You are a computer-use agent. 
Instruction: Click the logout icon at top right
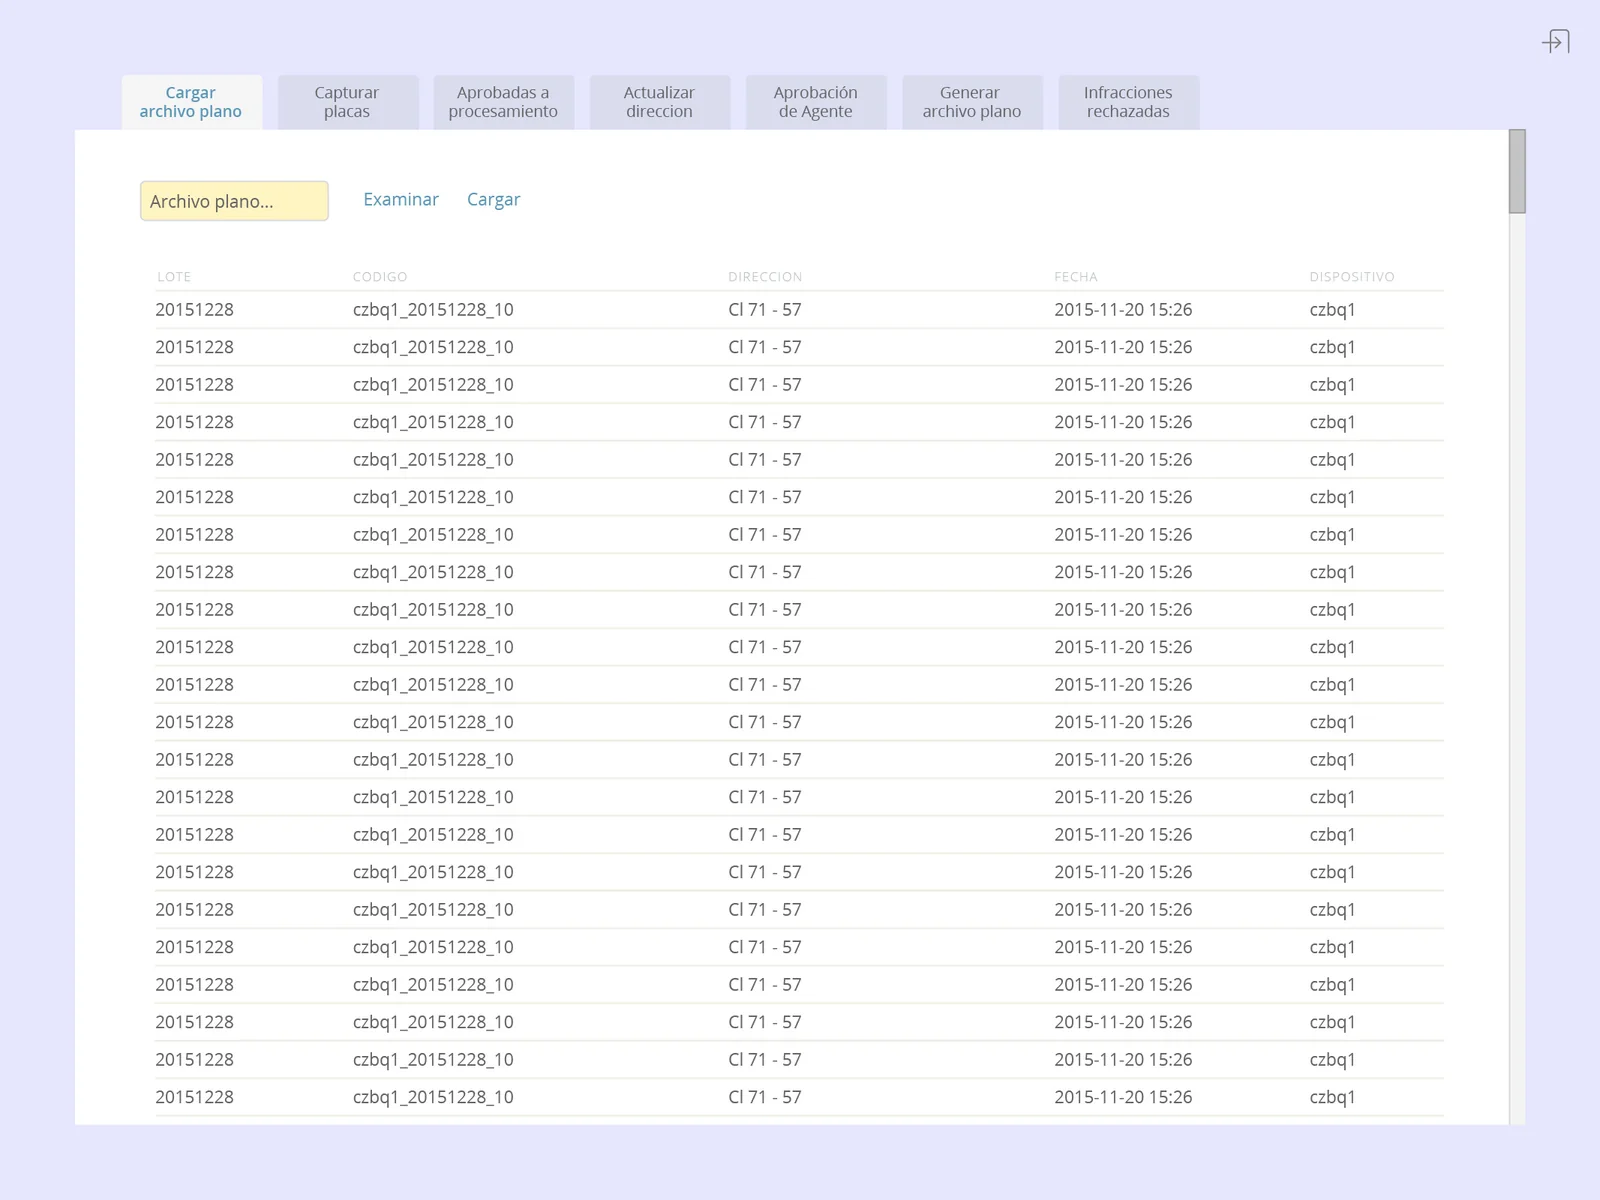coord(1556,41)
